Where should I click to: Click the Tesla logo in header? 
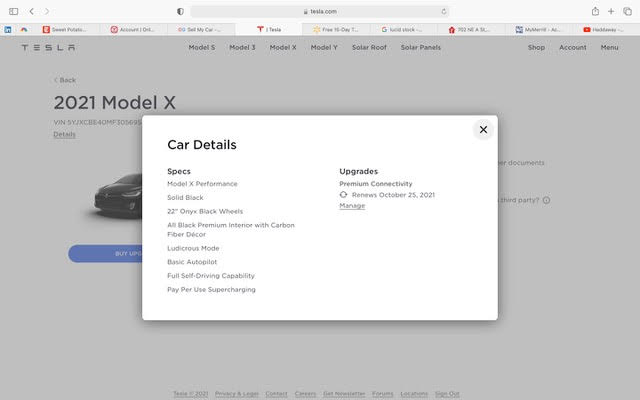pyautogui.click(x=48, y=47)
